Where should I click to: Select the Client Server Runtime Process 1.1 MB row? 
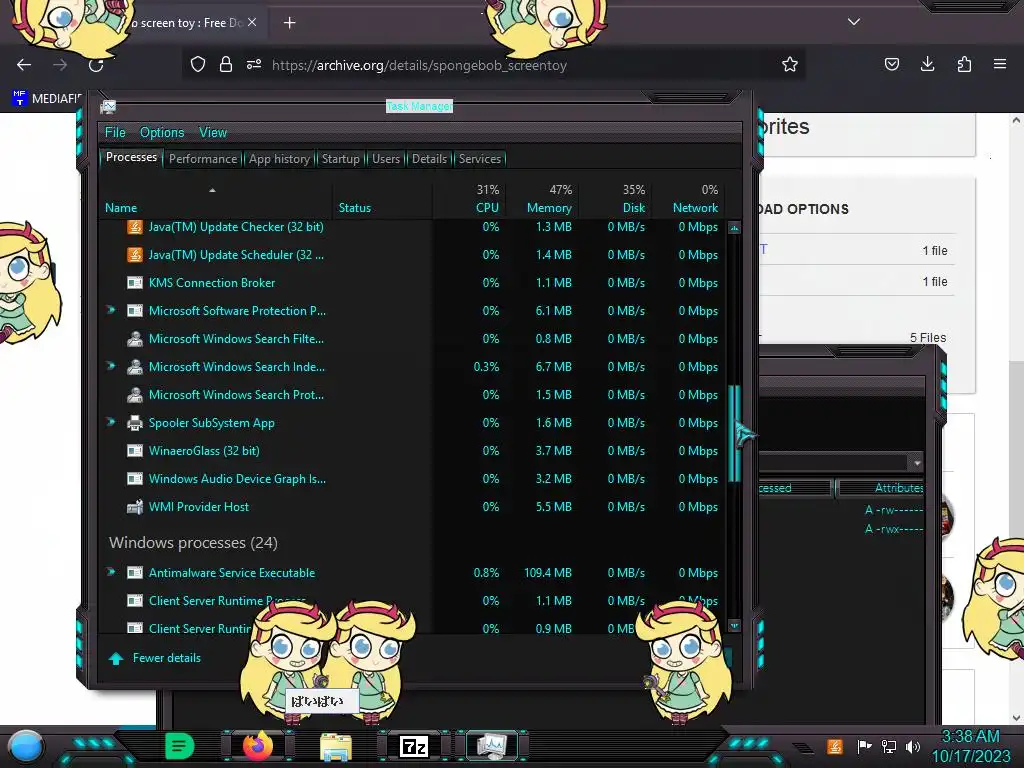411,600
